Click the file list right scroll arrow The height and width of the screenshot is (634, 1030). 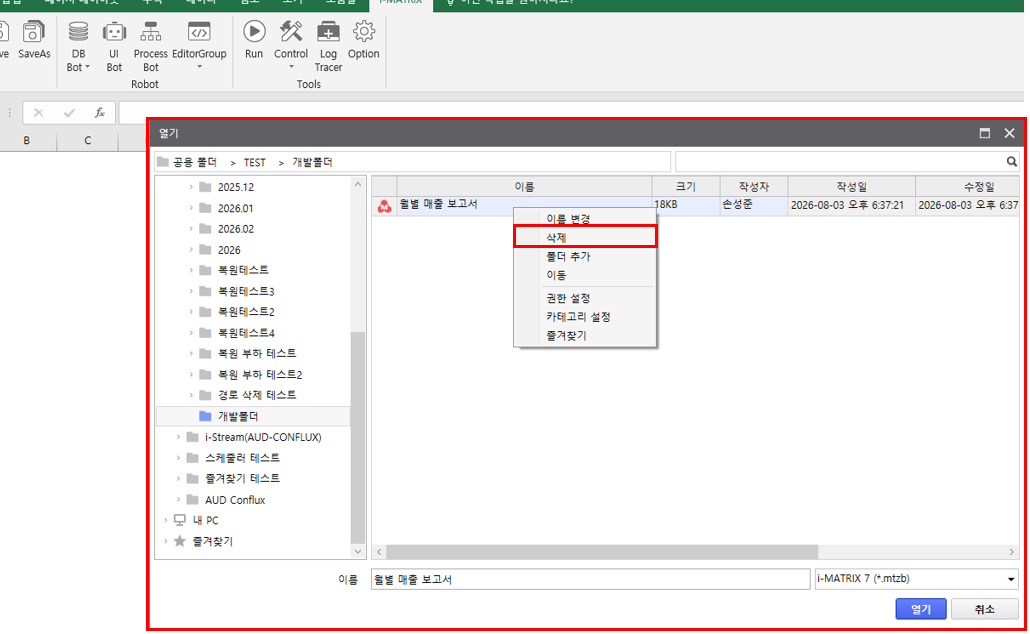click(x=1012, y=552)
